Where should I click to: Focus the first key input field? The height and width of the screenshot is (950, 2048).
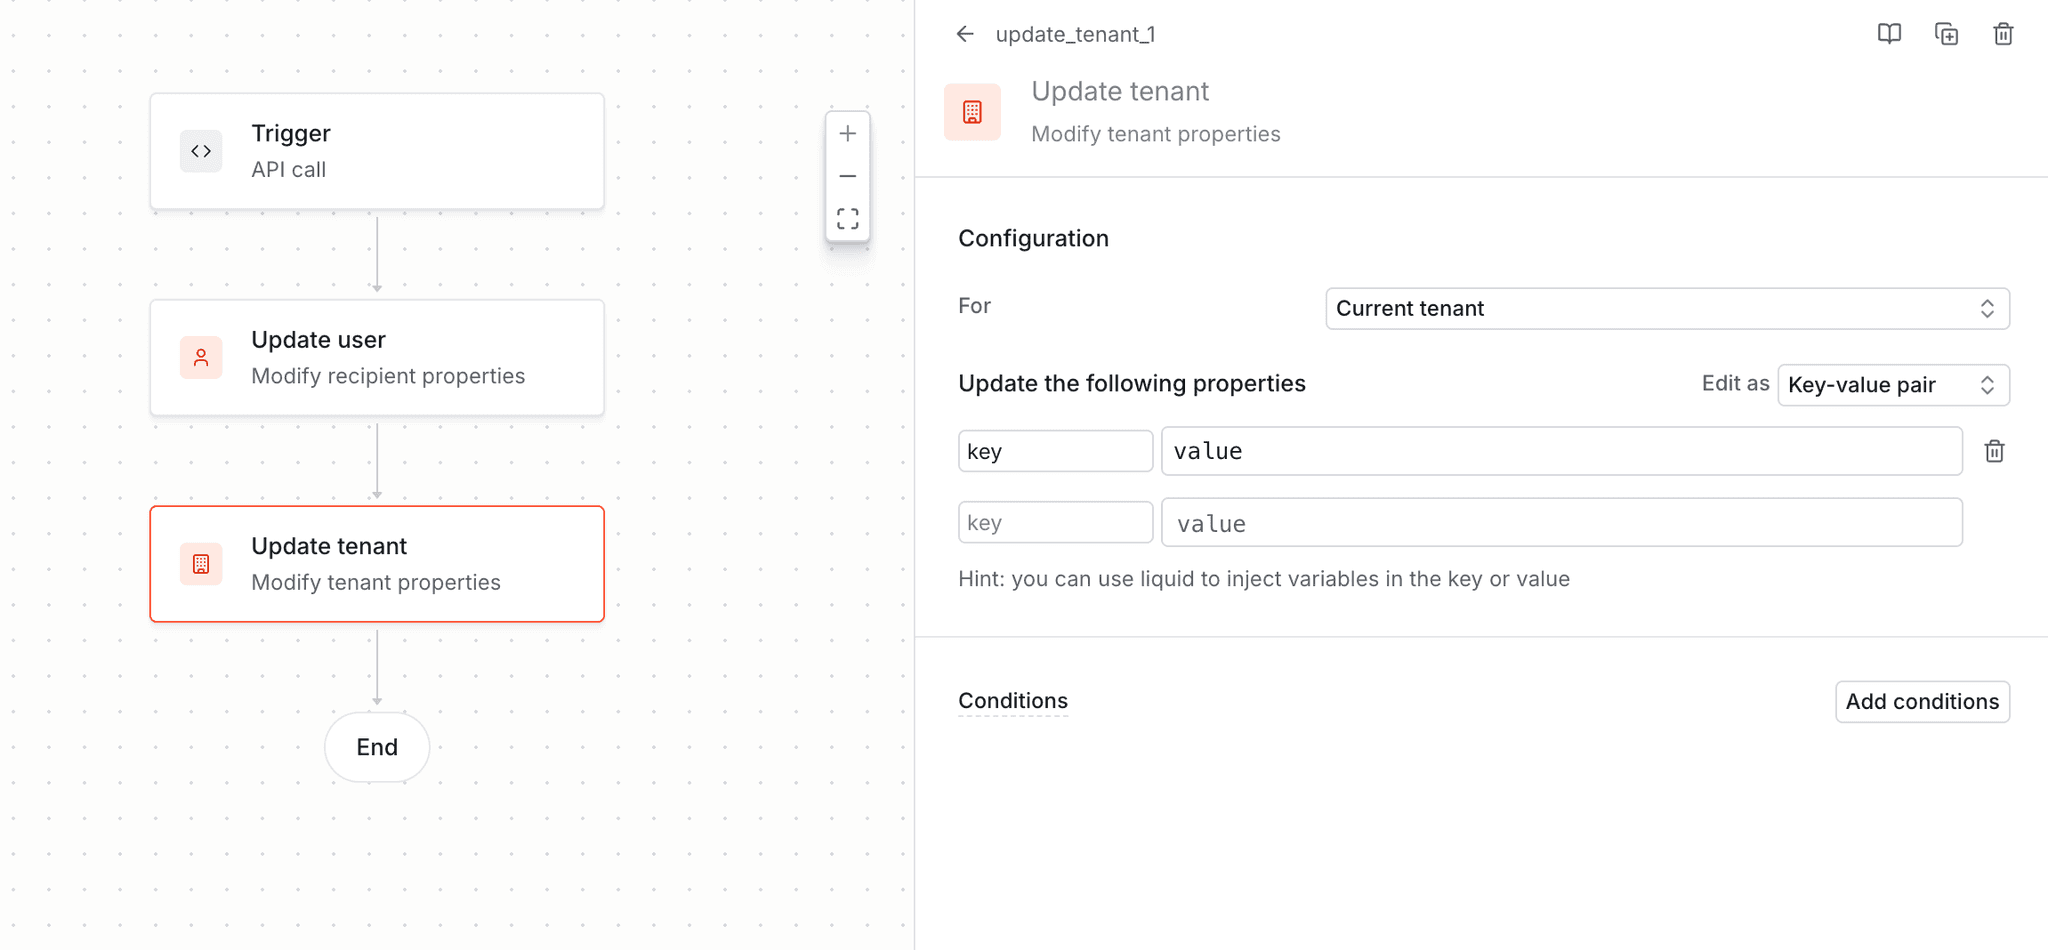click(1055, 451)
